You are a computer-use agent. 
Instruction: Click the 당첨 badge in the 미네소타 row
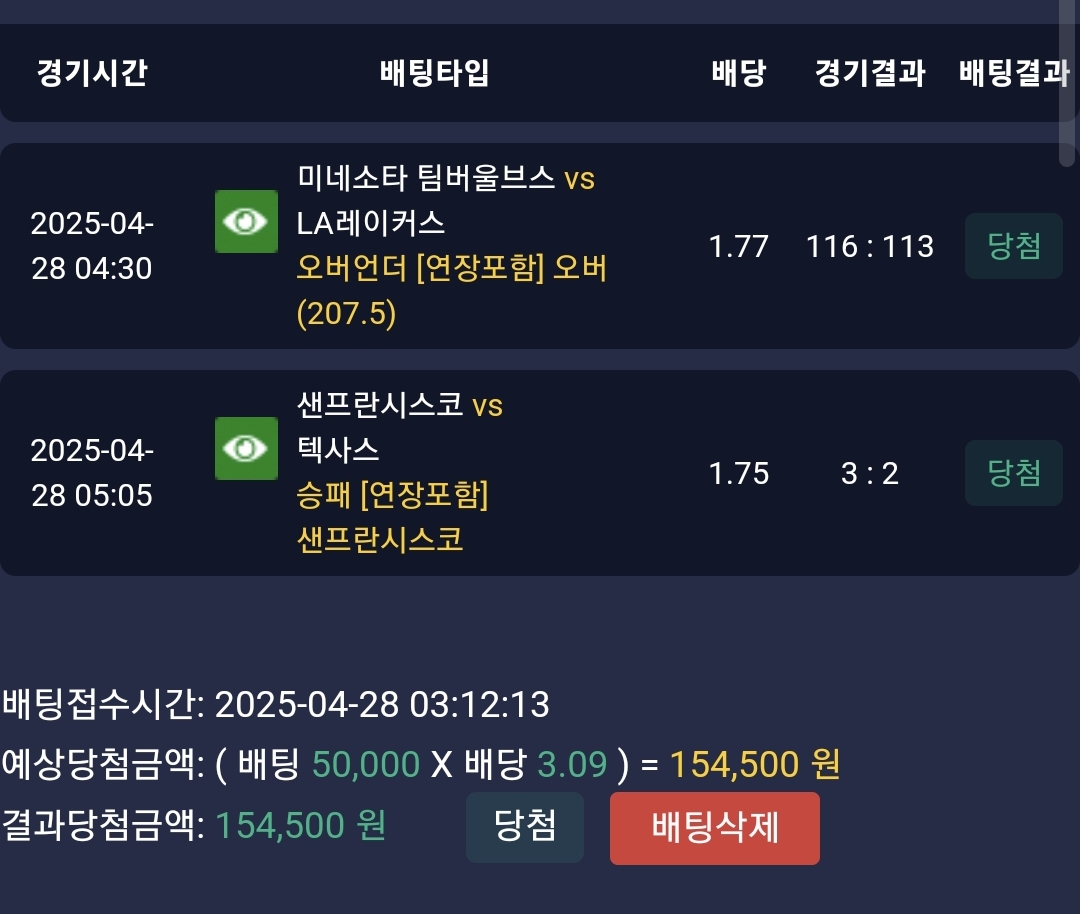tap(1013, 246)
